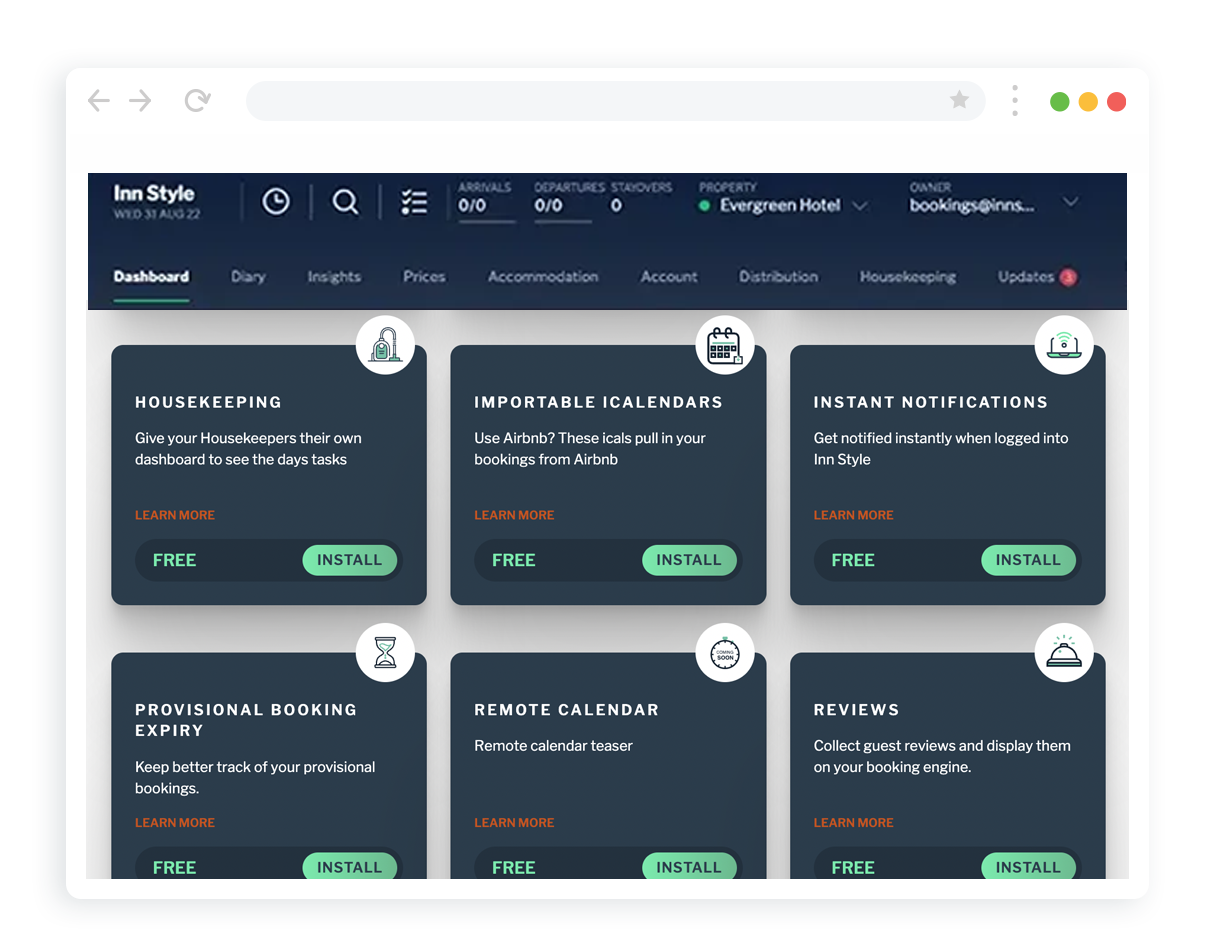Open the browser three-dot menu
1220x945 pixels.
point(1014,100)
